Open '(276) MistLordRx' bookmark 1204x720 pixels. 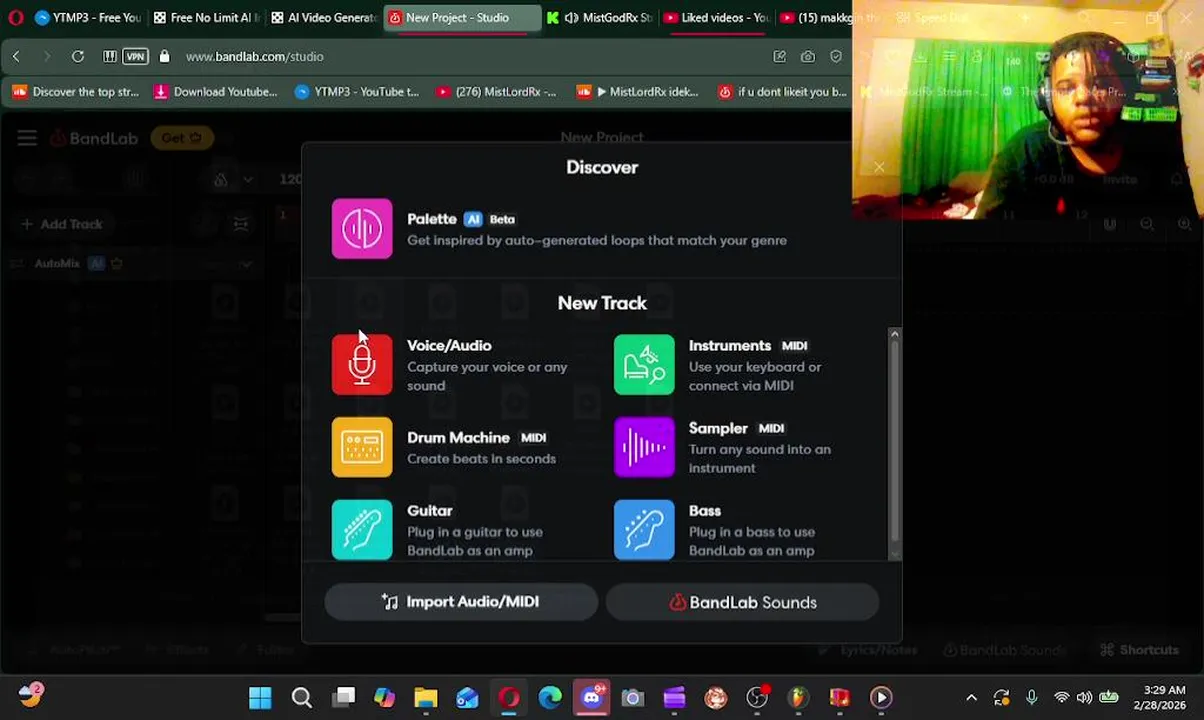point(496,92)
